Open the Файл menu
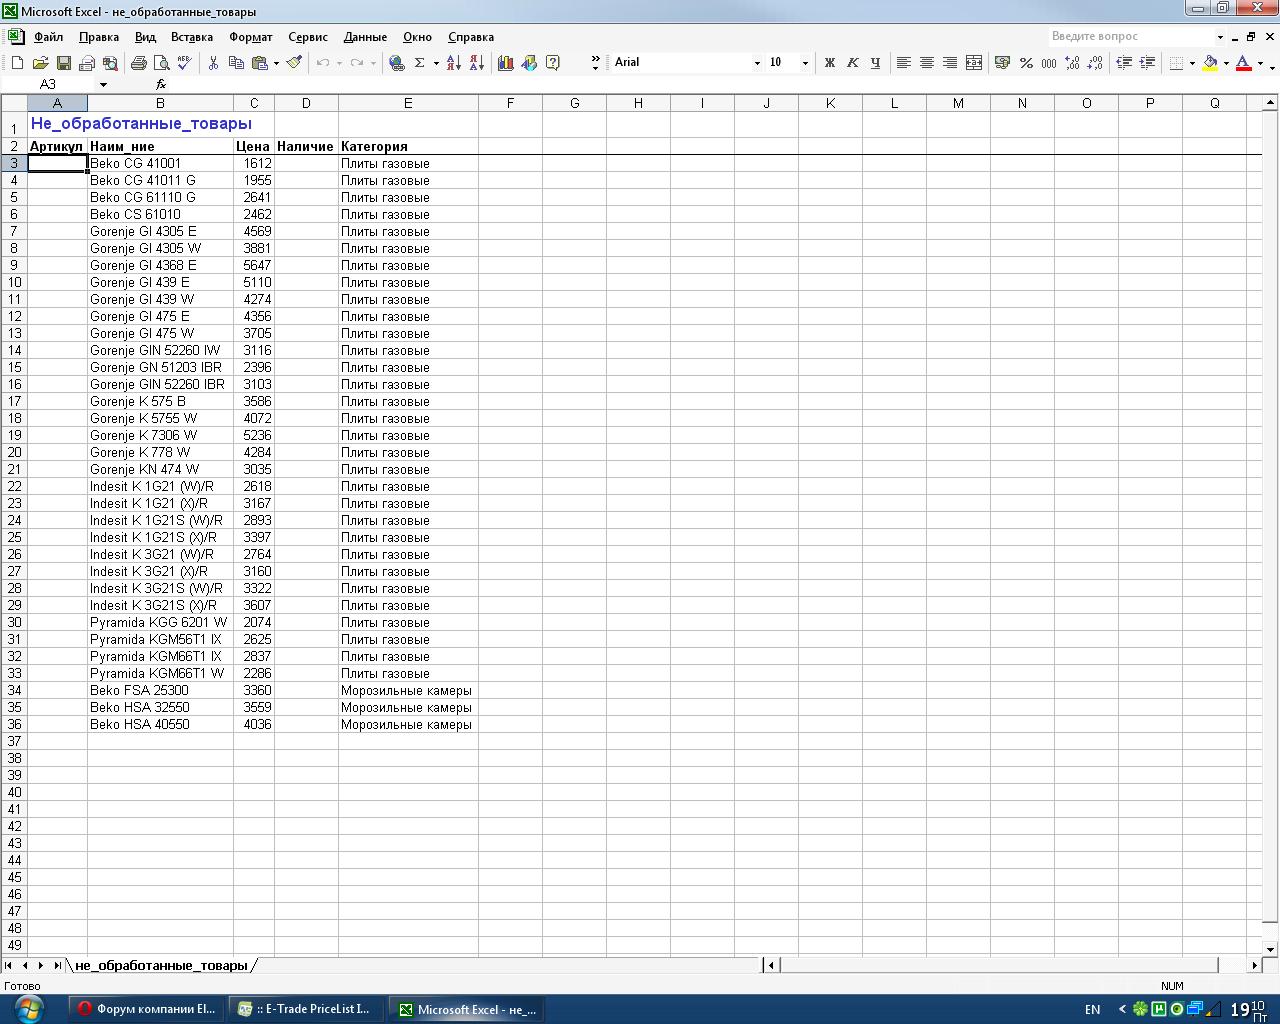The height and width of the screenshot is (1024, 1280). (x=48, y=37)
